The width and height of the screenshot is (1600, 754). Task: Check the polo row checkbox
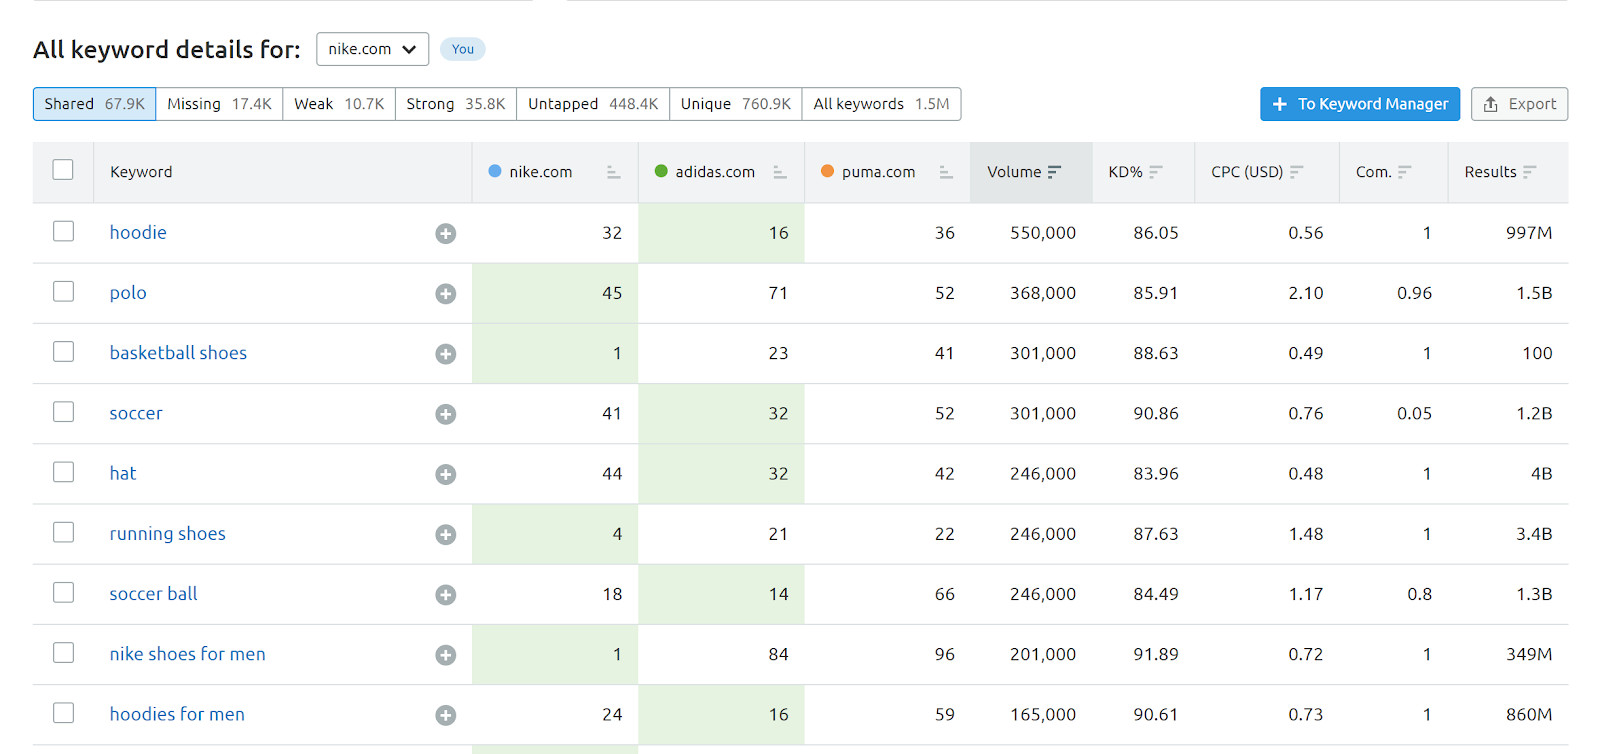tap(63, 291)
